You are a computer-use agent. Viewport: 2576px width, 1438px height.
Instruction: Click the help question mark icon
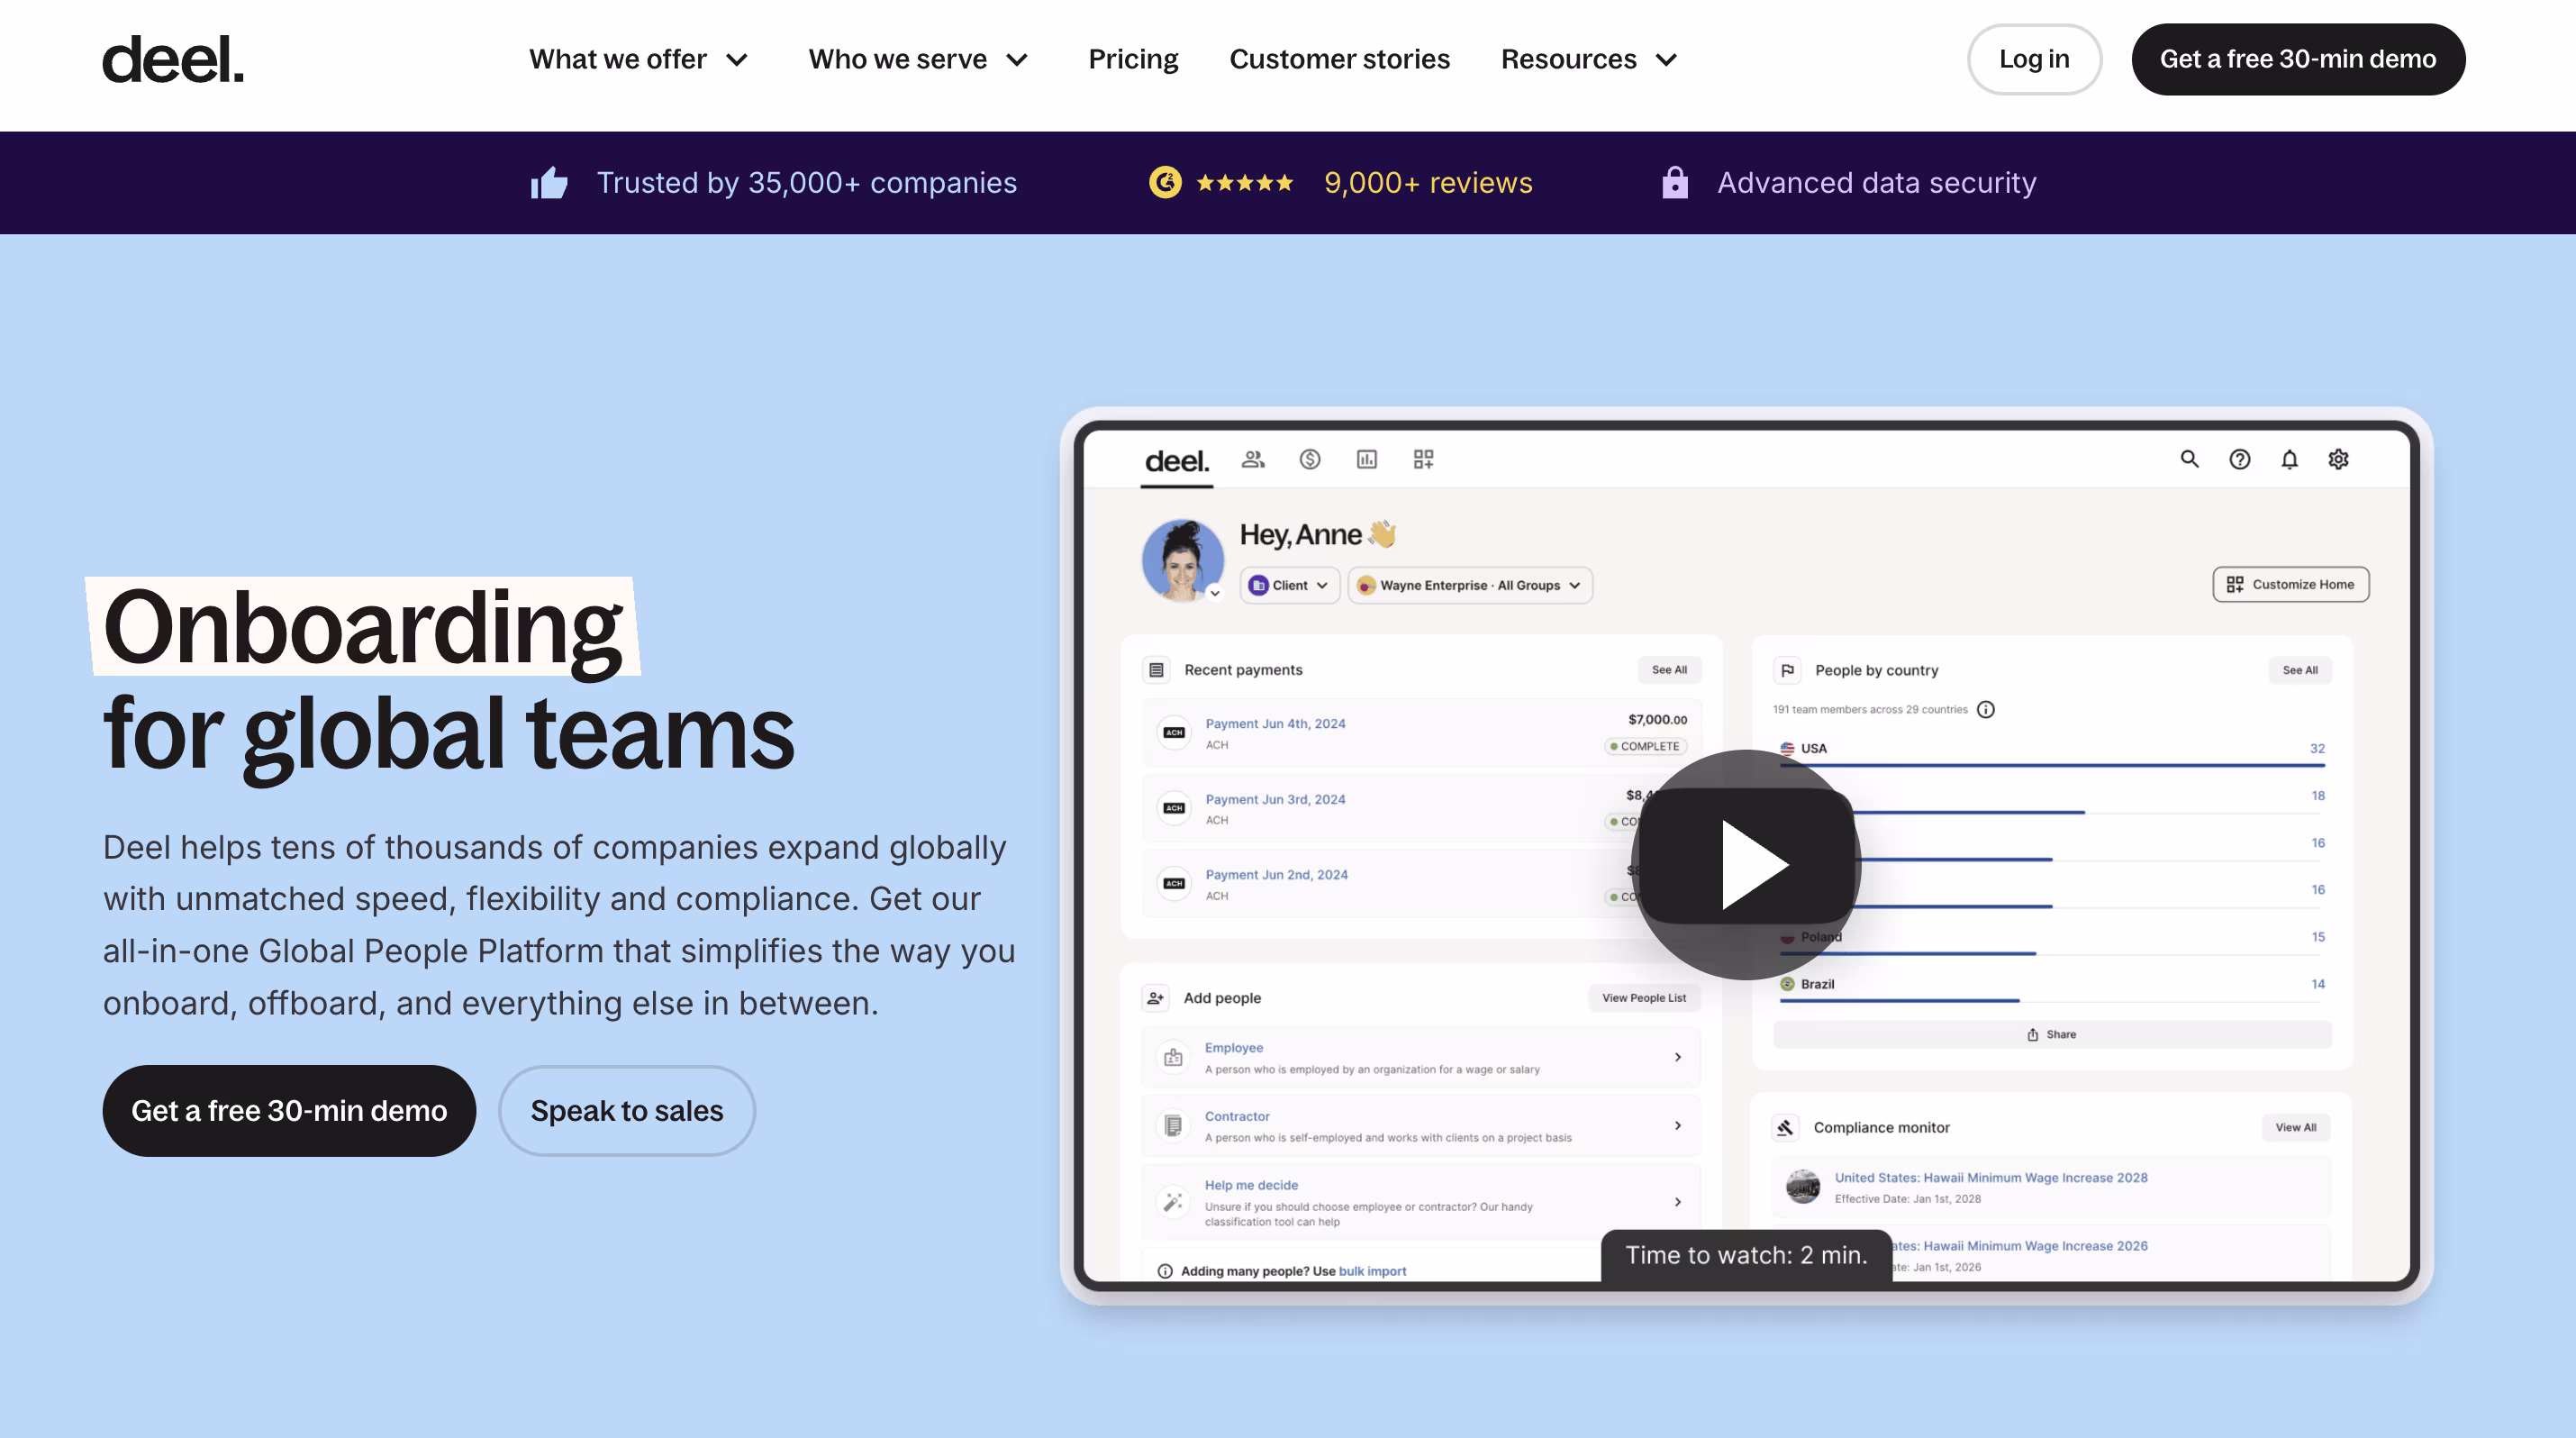(x=2240, y=459)
